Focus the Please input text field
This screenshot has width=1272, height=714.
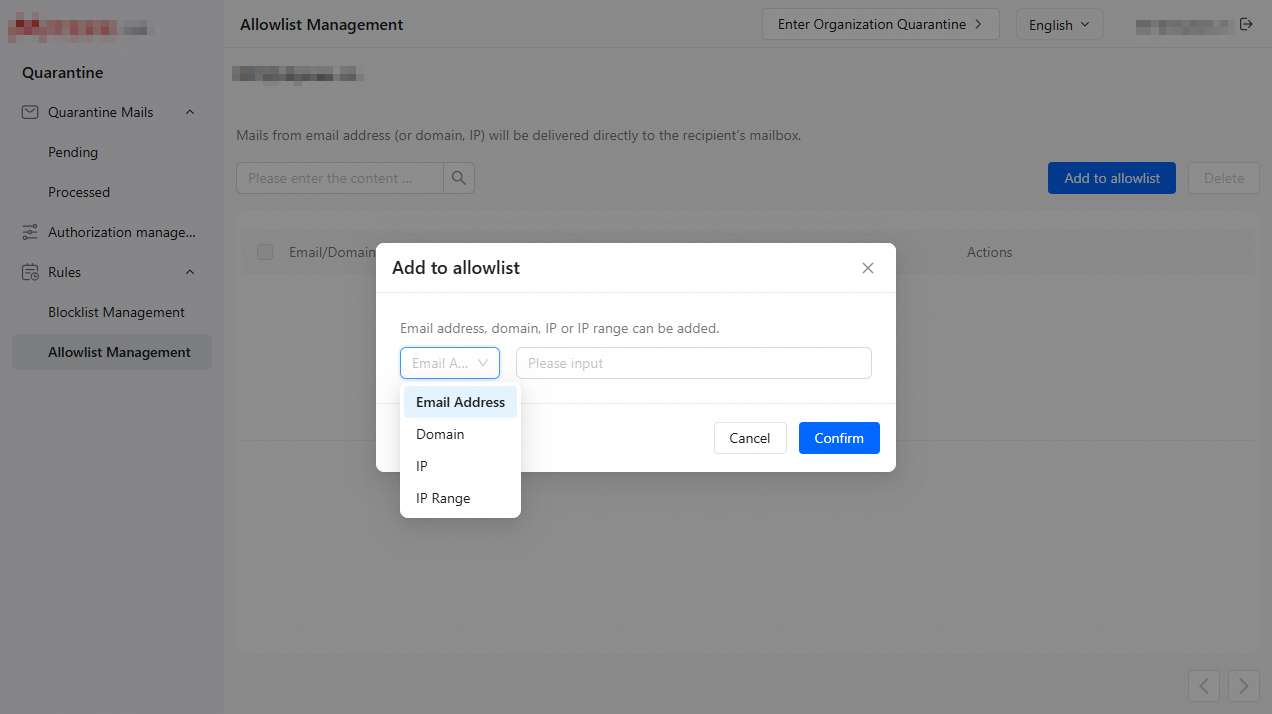tap(694, 363)
